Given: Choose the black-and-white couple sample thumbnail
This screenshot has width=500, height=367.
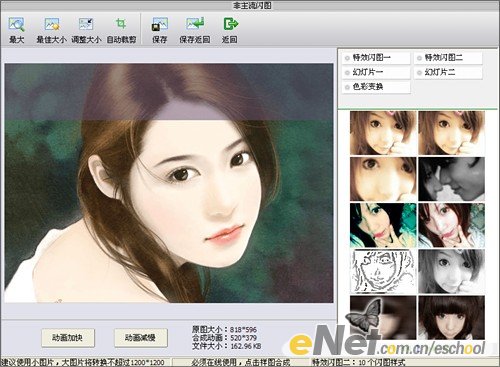Looking at the screenshot, I should (452, 179).
